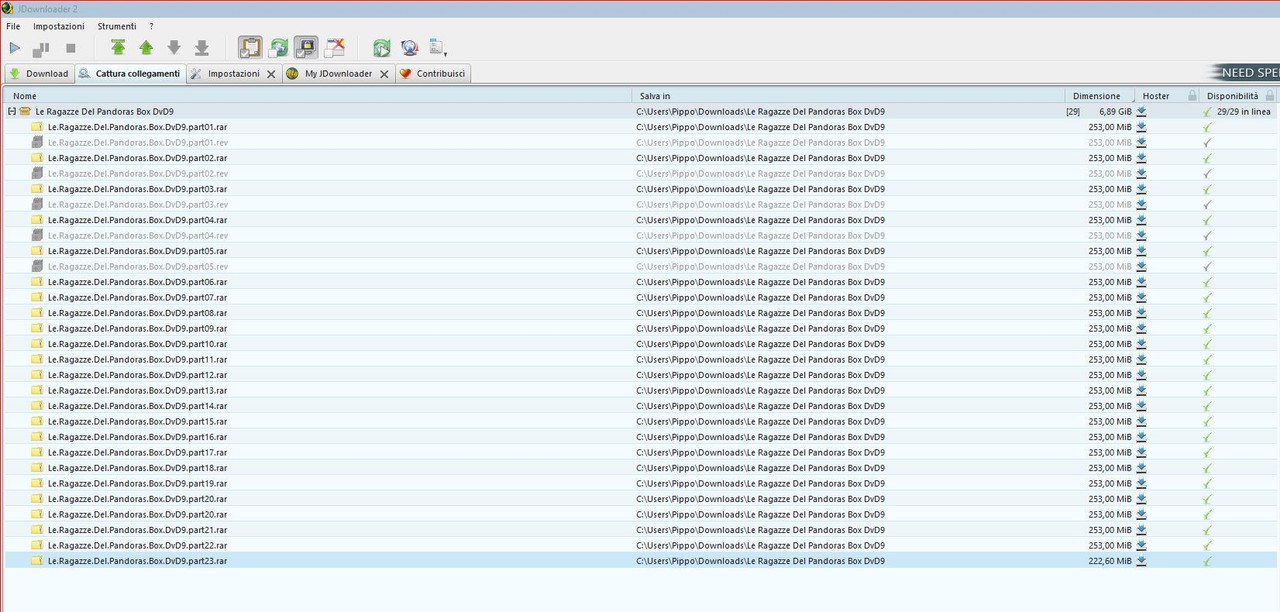Switch to the Download tab

tap(39, 74)
